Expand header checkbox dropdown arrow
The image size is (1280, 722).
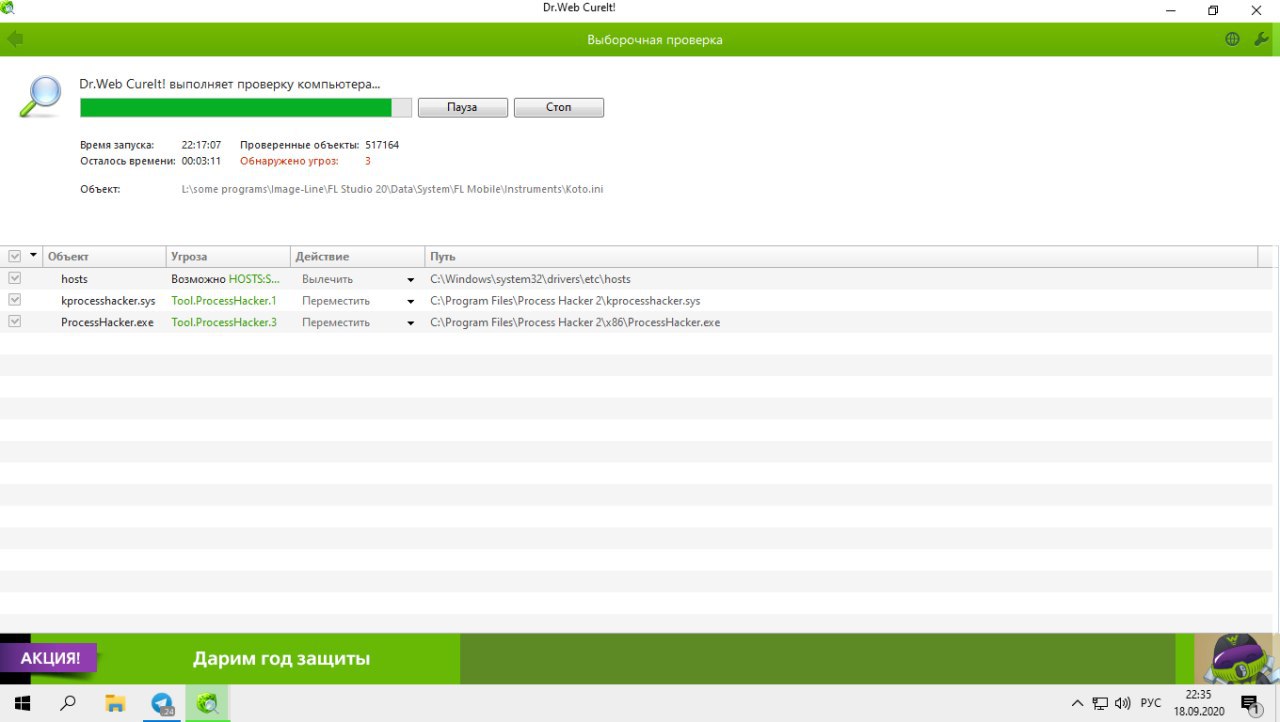(x=34, y=256)
